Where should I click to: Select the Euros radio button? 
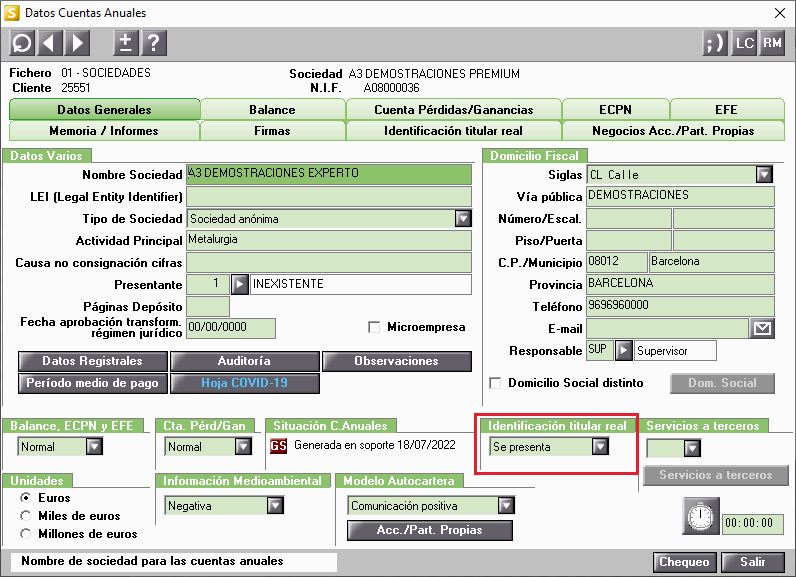[x=25, y=498]
